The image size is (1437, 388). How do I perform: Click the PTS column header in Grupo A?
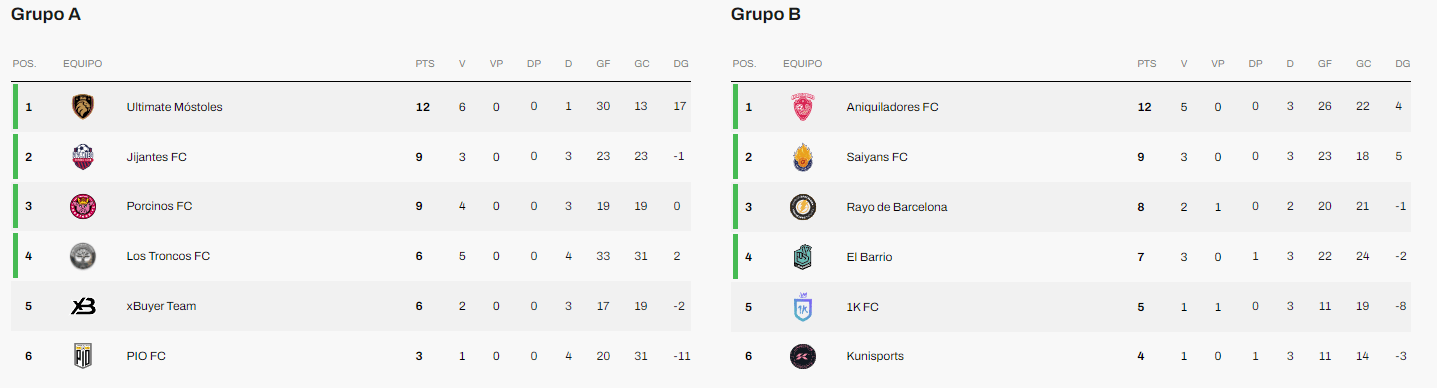pyautogui.click(x=425, y=64)
